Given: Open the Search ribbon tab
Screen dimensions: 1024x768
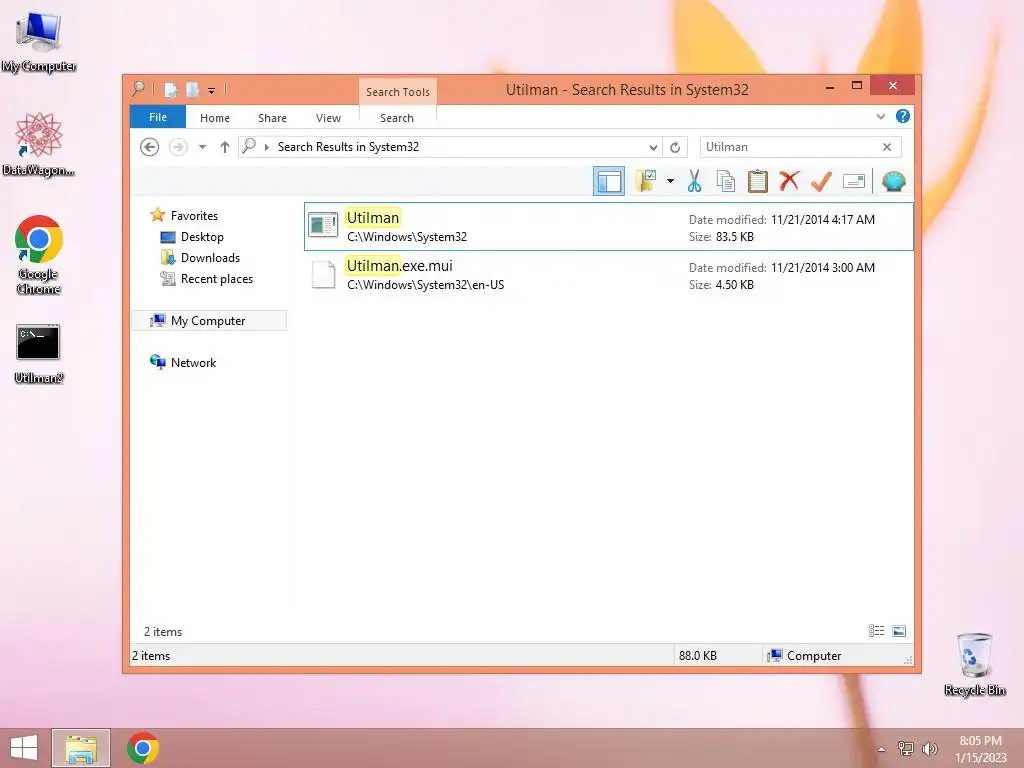Looking at the screenshot, I should pyautogui.click(x=397, y=118).
